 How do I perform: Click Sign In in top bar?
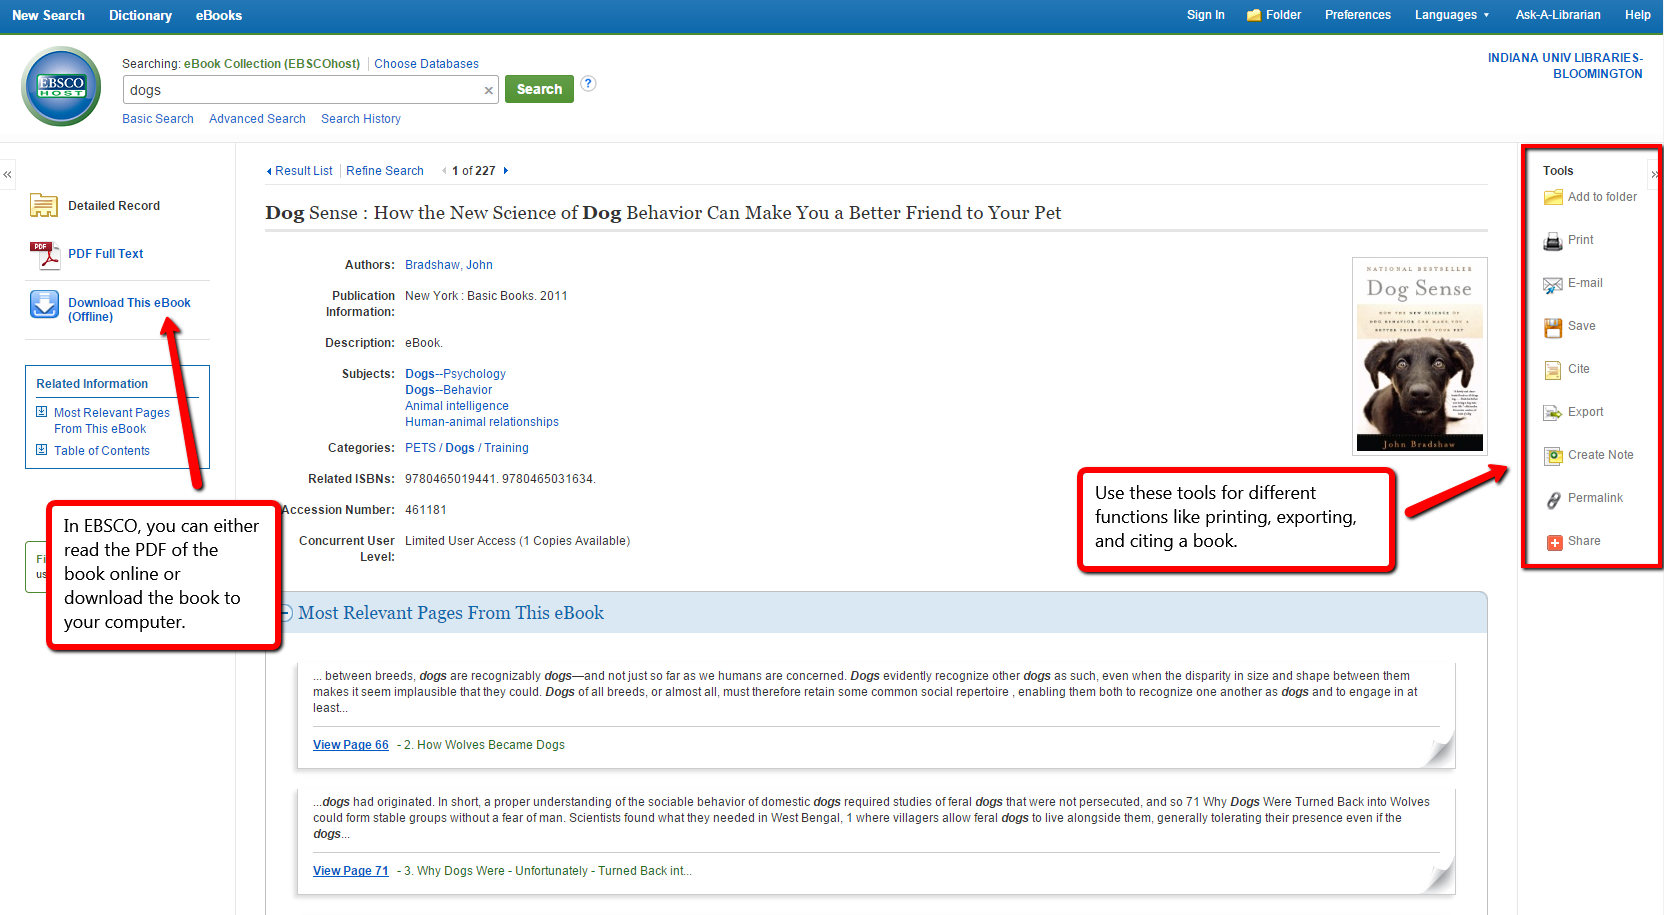pos(1205,15)
